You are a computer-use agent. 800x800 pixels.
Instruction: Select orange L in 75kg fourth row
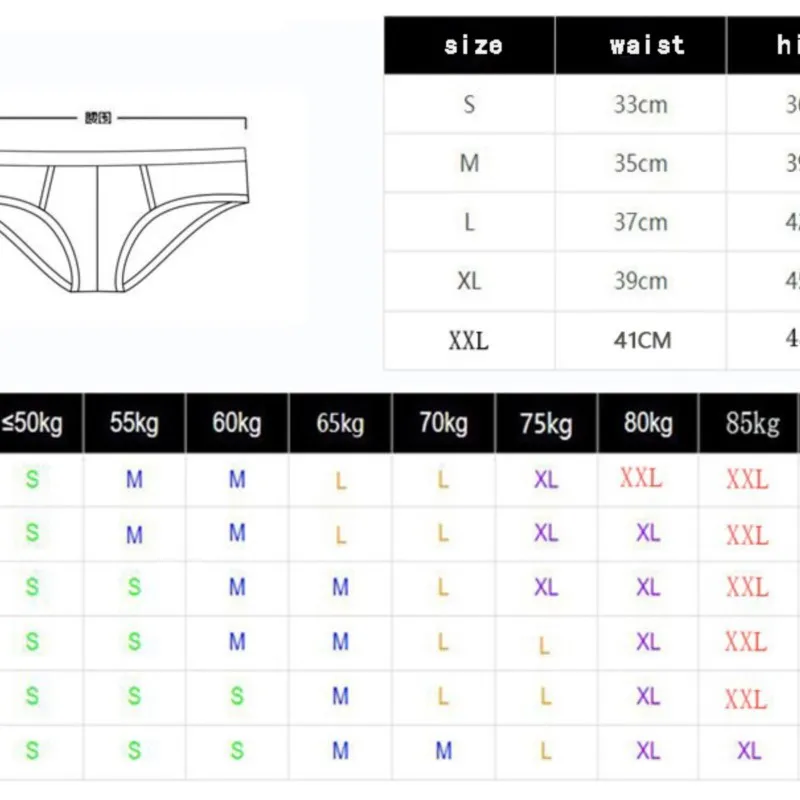tap(544, 646)
